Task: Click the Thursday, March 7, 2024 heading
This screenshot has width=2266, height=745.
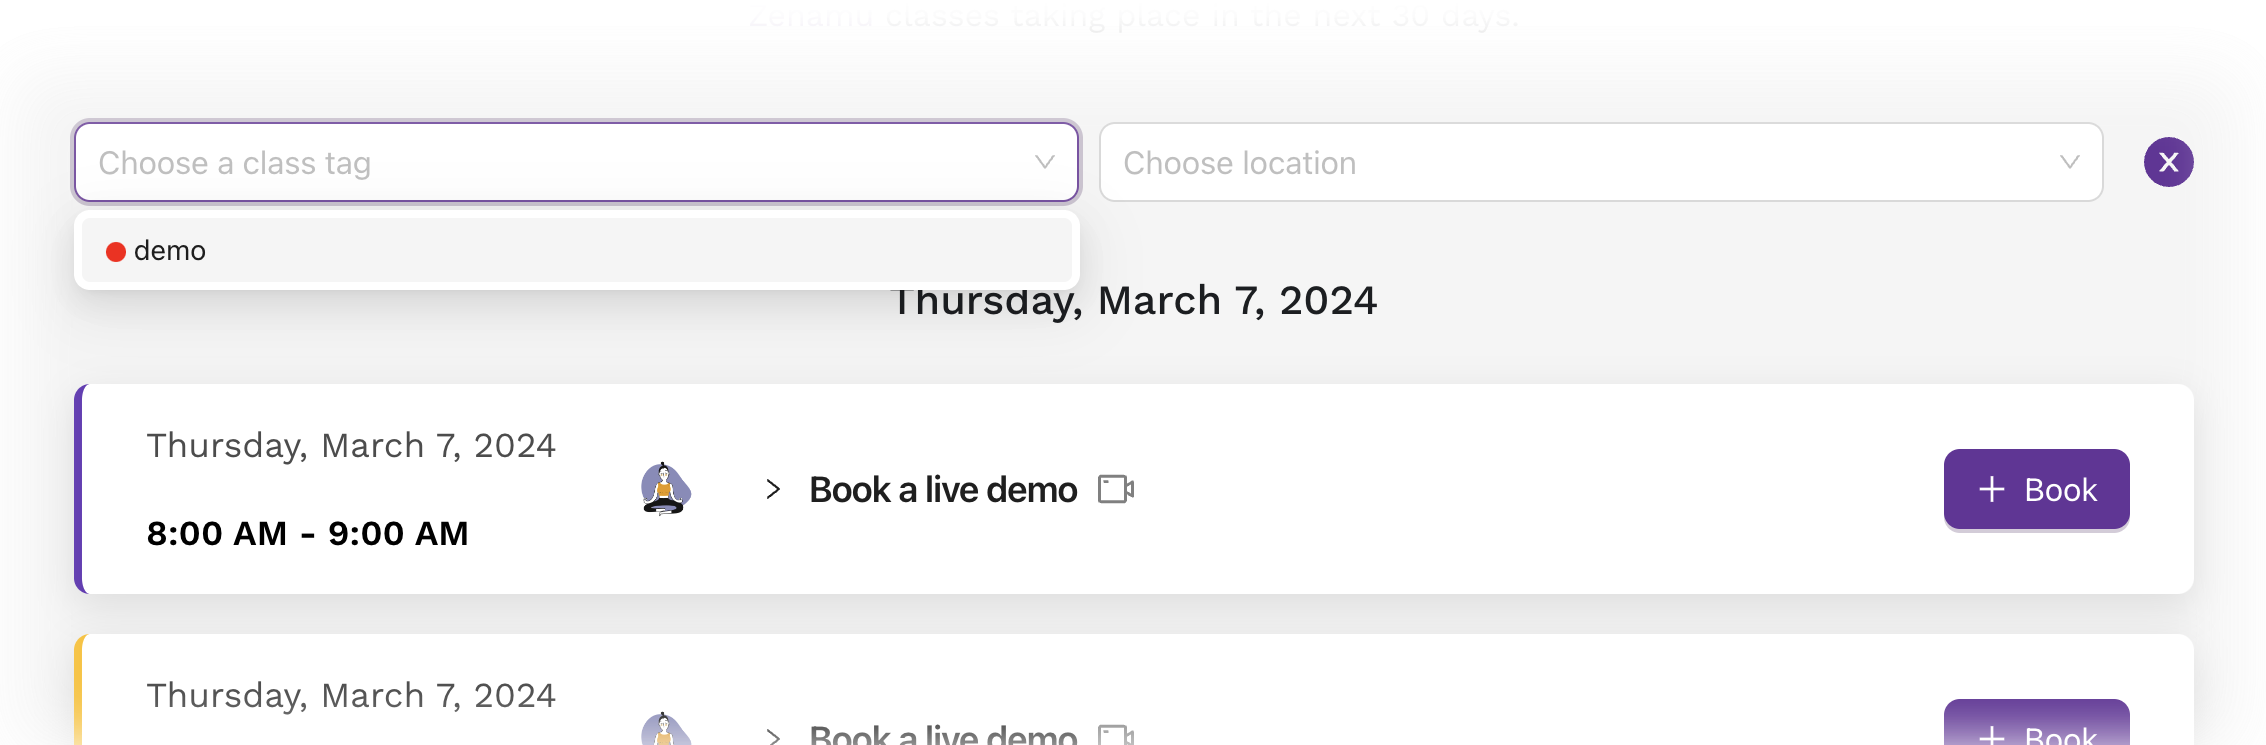Action: click(1133, 300)
